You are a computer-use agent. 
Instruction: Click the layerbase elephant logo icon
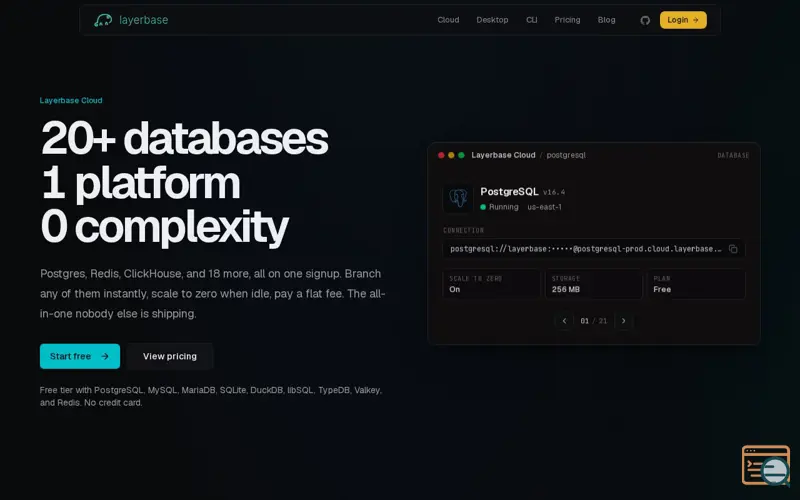(103, 20)
